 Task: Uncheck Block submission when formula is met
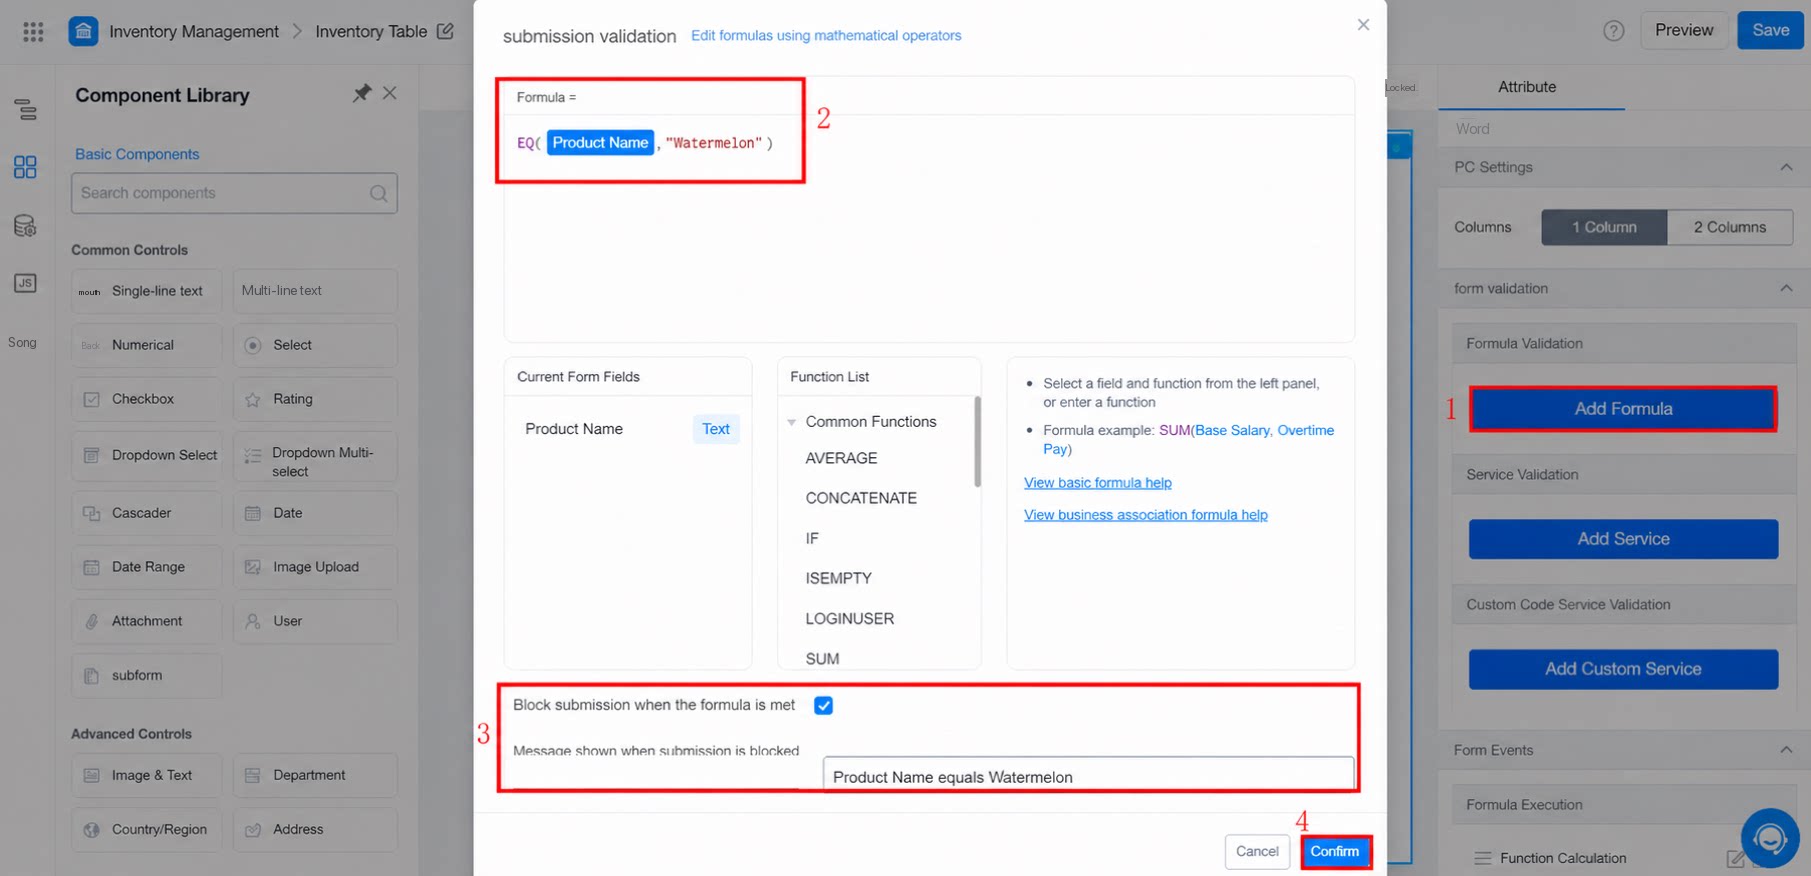click(823, 705)
